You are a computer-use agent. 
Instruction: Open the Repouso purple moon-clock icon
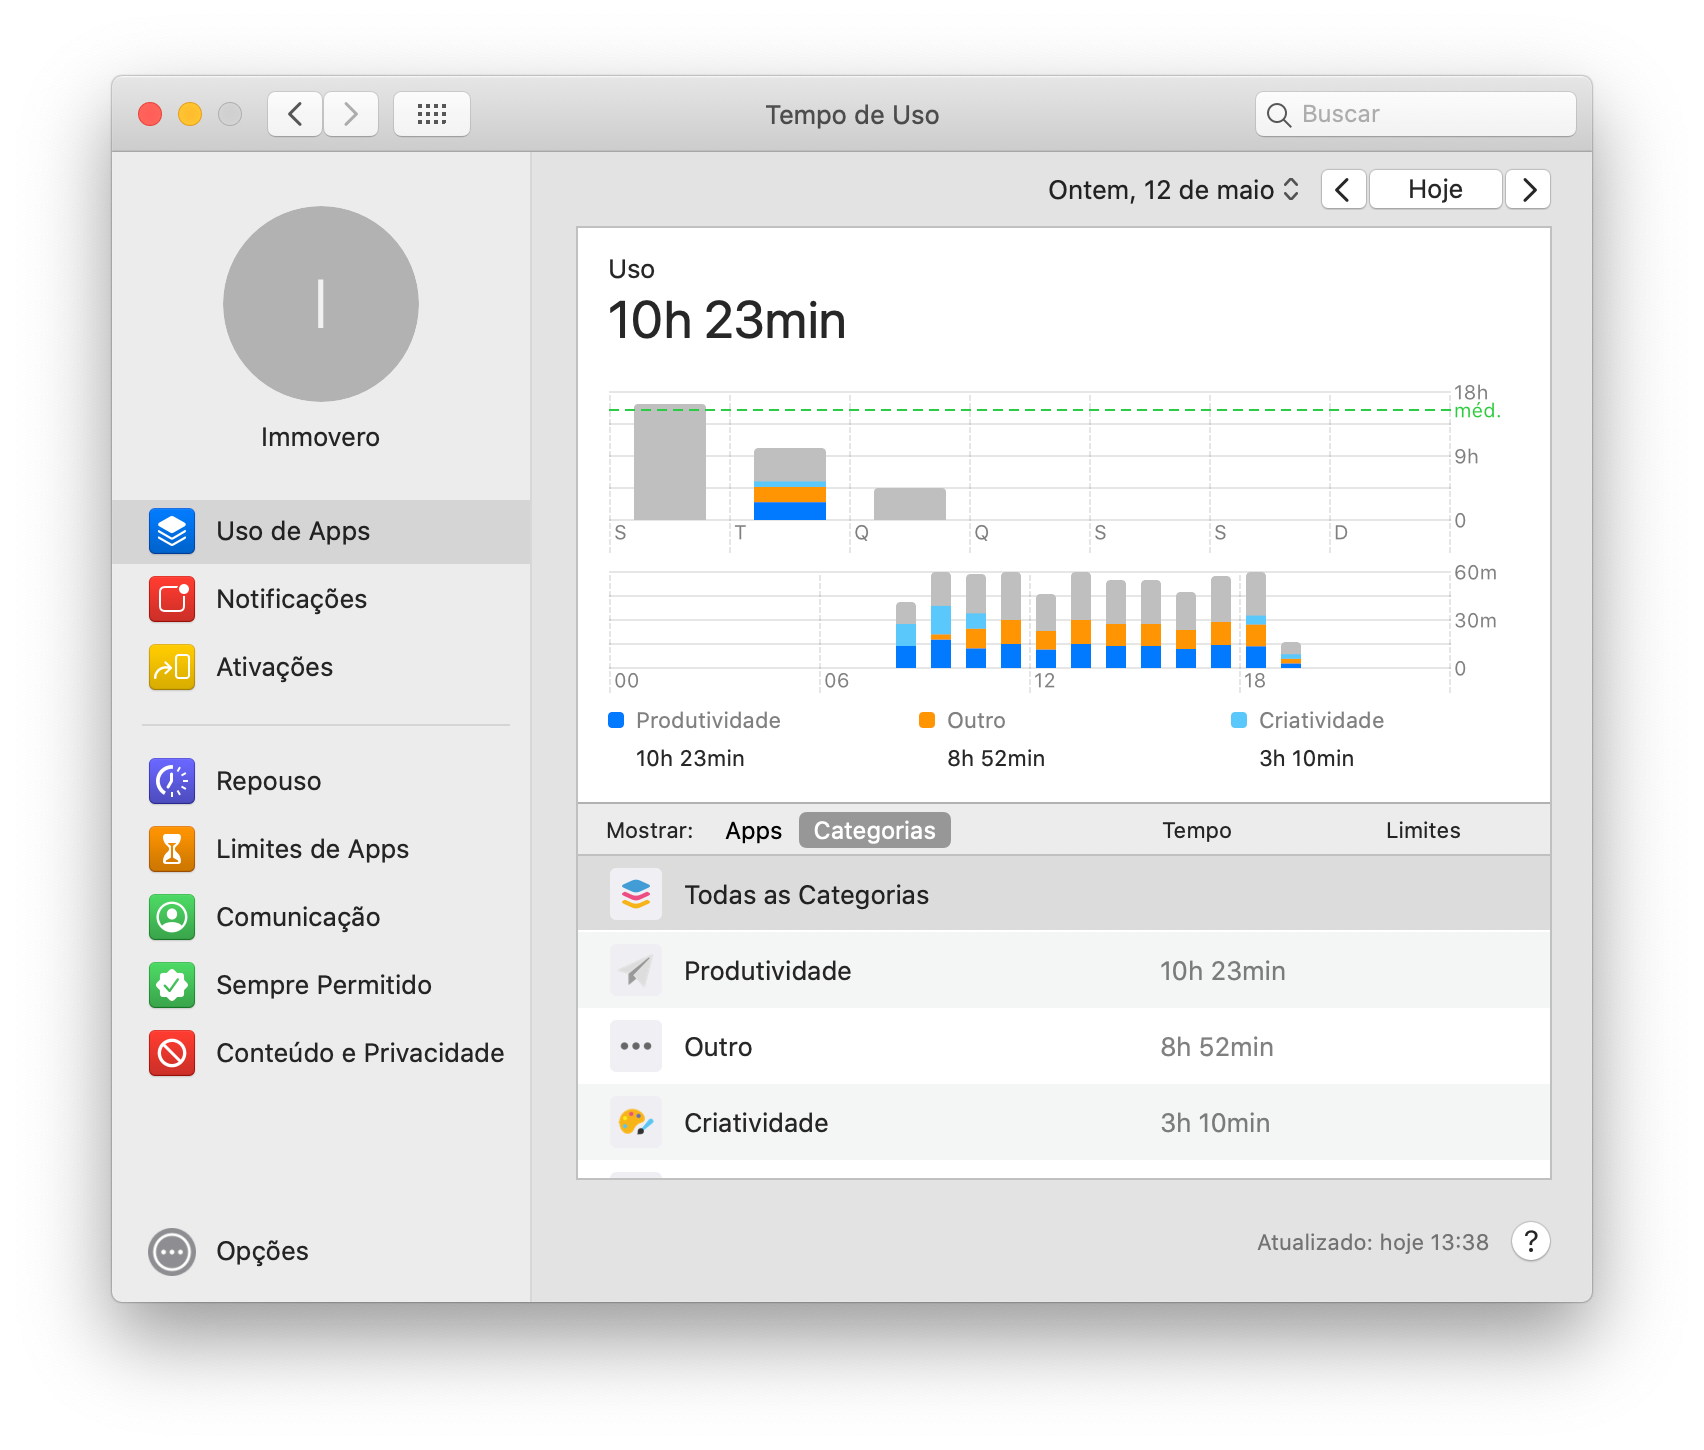coord(172,781)
